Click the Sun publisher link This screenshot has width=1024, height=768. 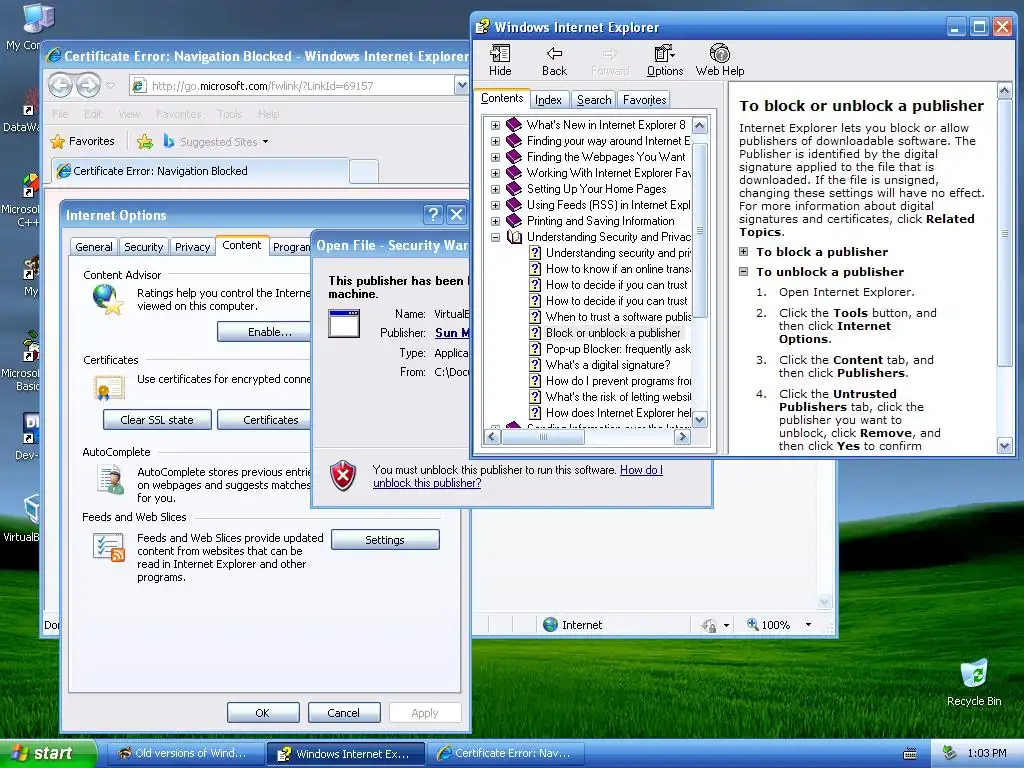click(x=452, y=332)
